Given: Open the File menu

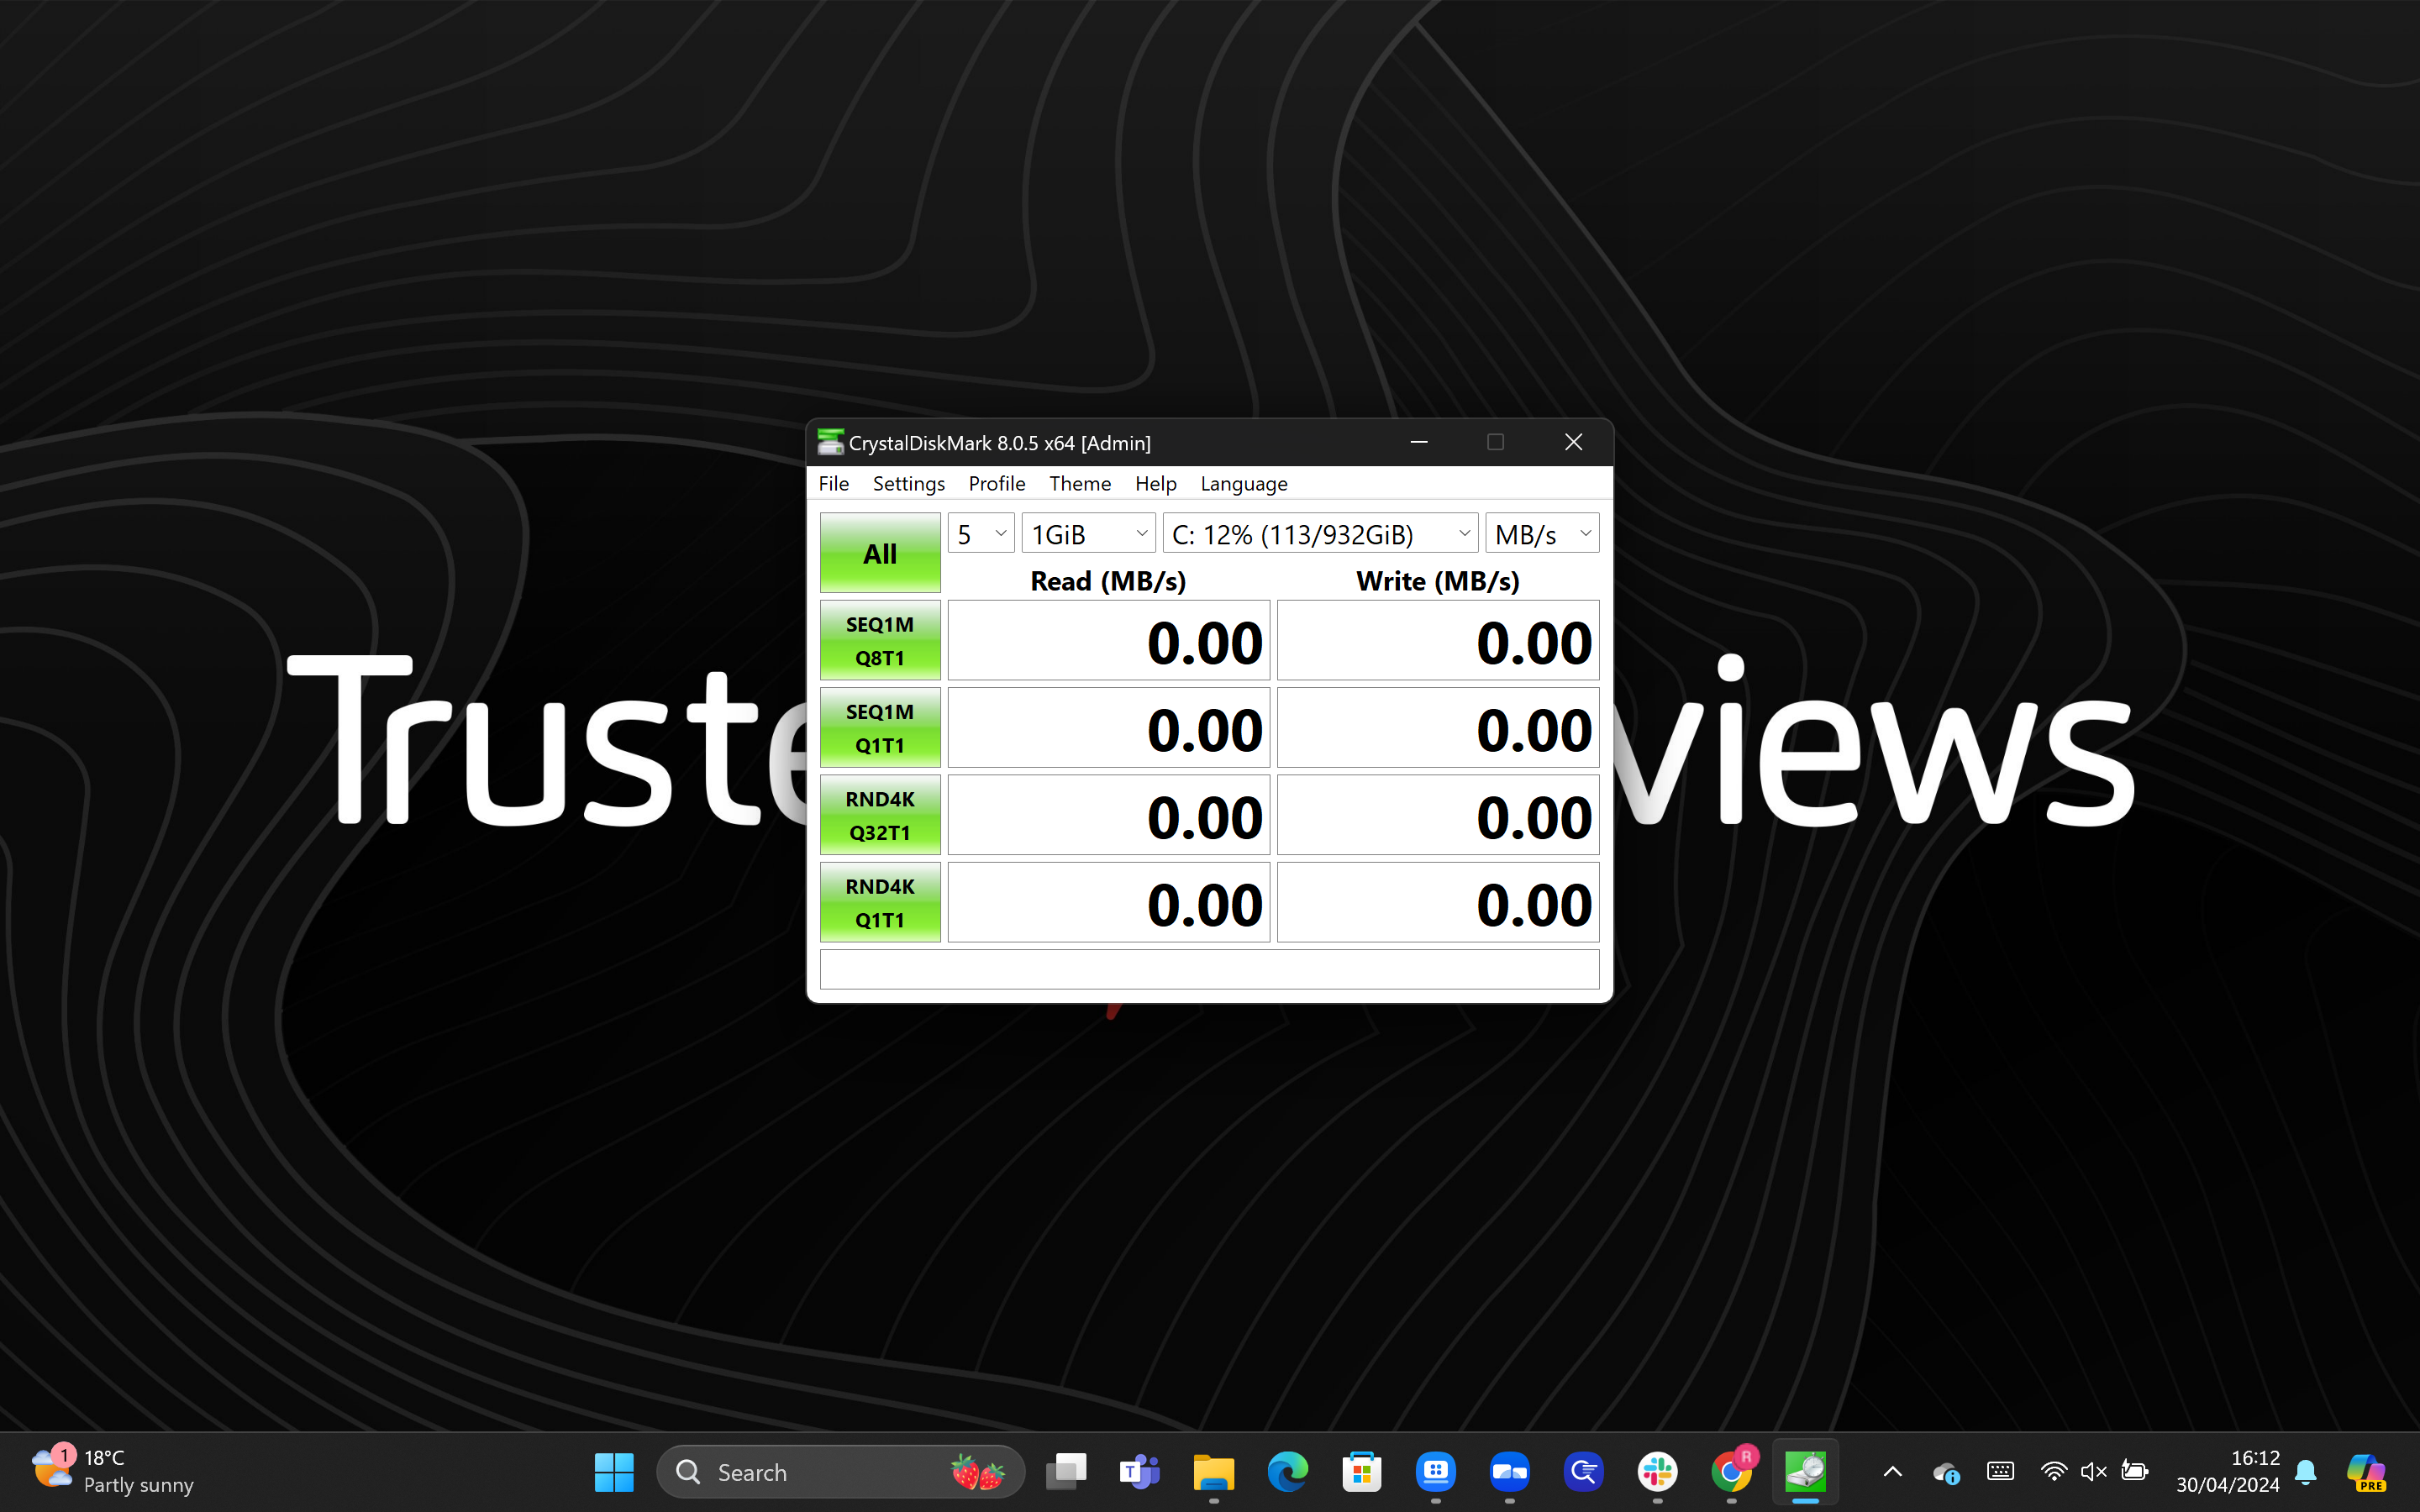Looking at the screenshot, I should pos(833,484).
